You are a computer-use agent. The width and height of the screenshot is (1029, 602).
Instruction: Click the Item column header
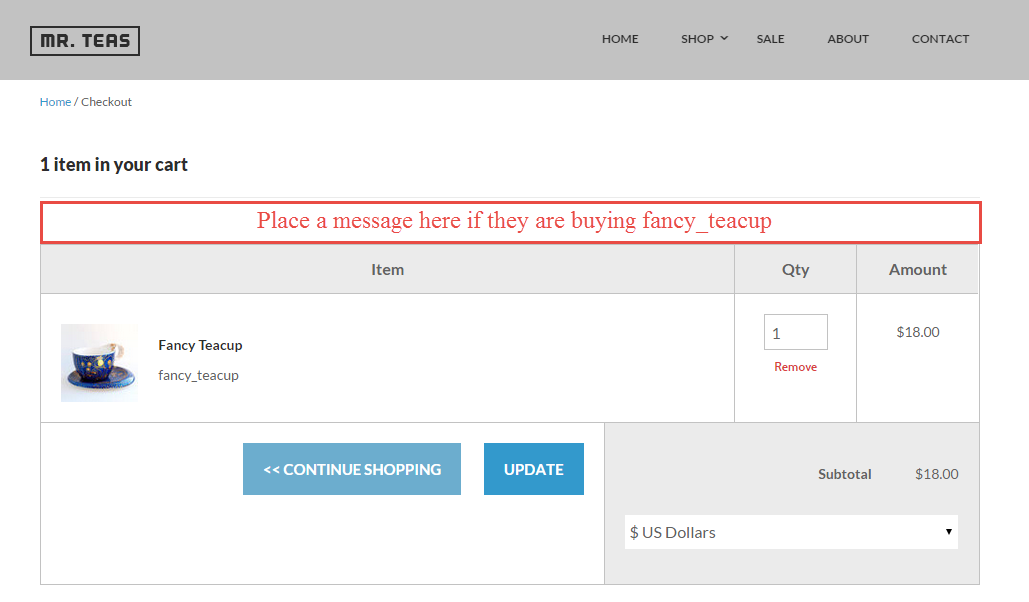387,269
